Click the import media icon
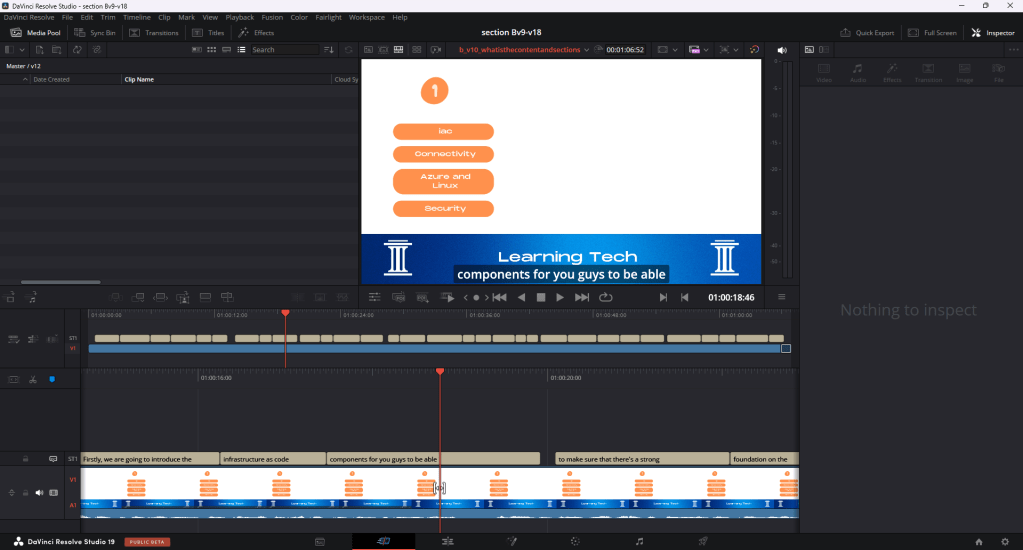The image size is (1023, 550). click(x=39, y=50)
